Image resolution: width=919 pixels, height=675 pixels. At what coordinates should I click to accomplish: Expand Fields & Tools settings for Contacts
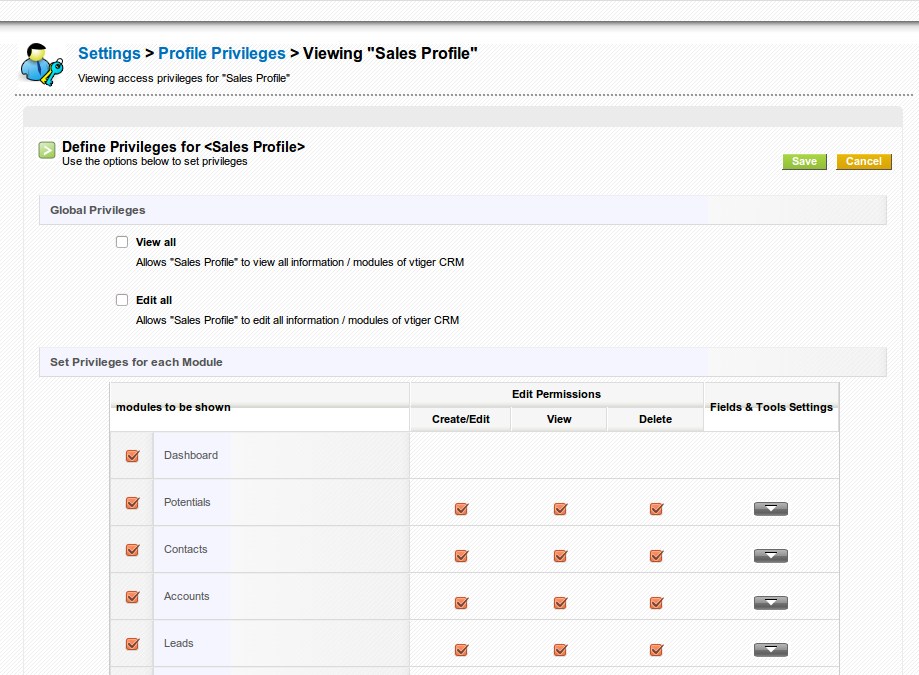coord(770,556)
